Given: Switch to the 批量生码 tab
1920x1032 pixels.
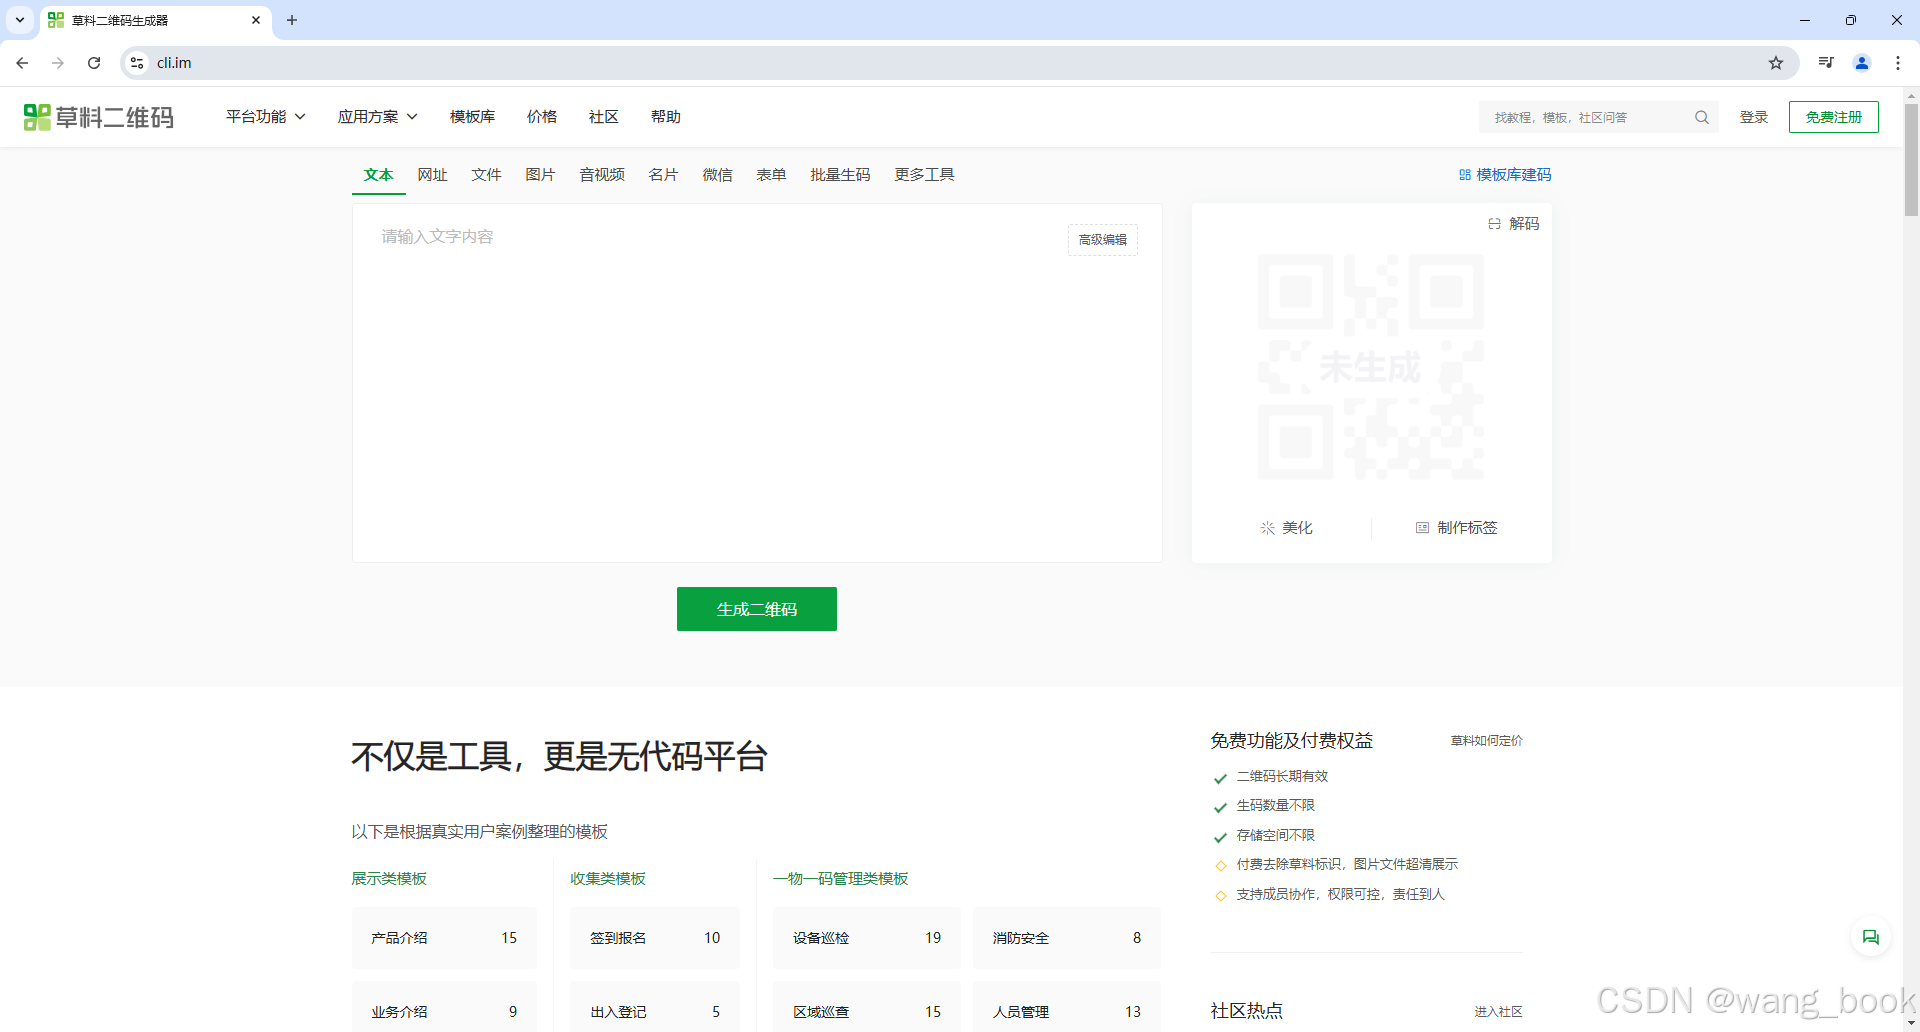Looking at the screenshot, I should [840, 175].
